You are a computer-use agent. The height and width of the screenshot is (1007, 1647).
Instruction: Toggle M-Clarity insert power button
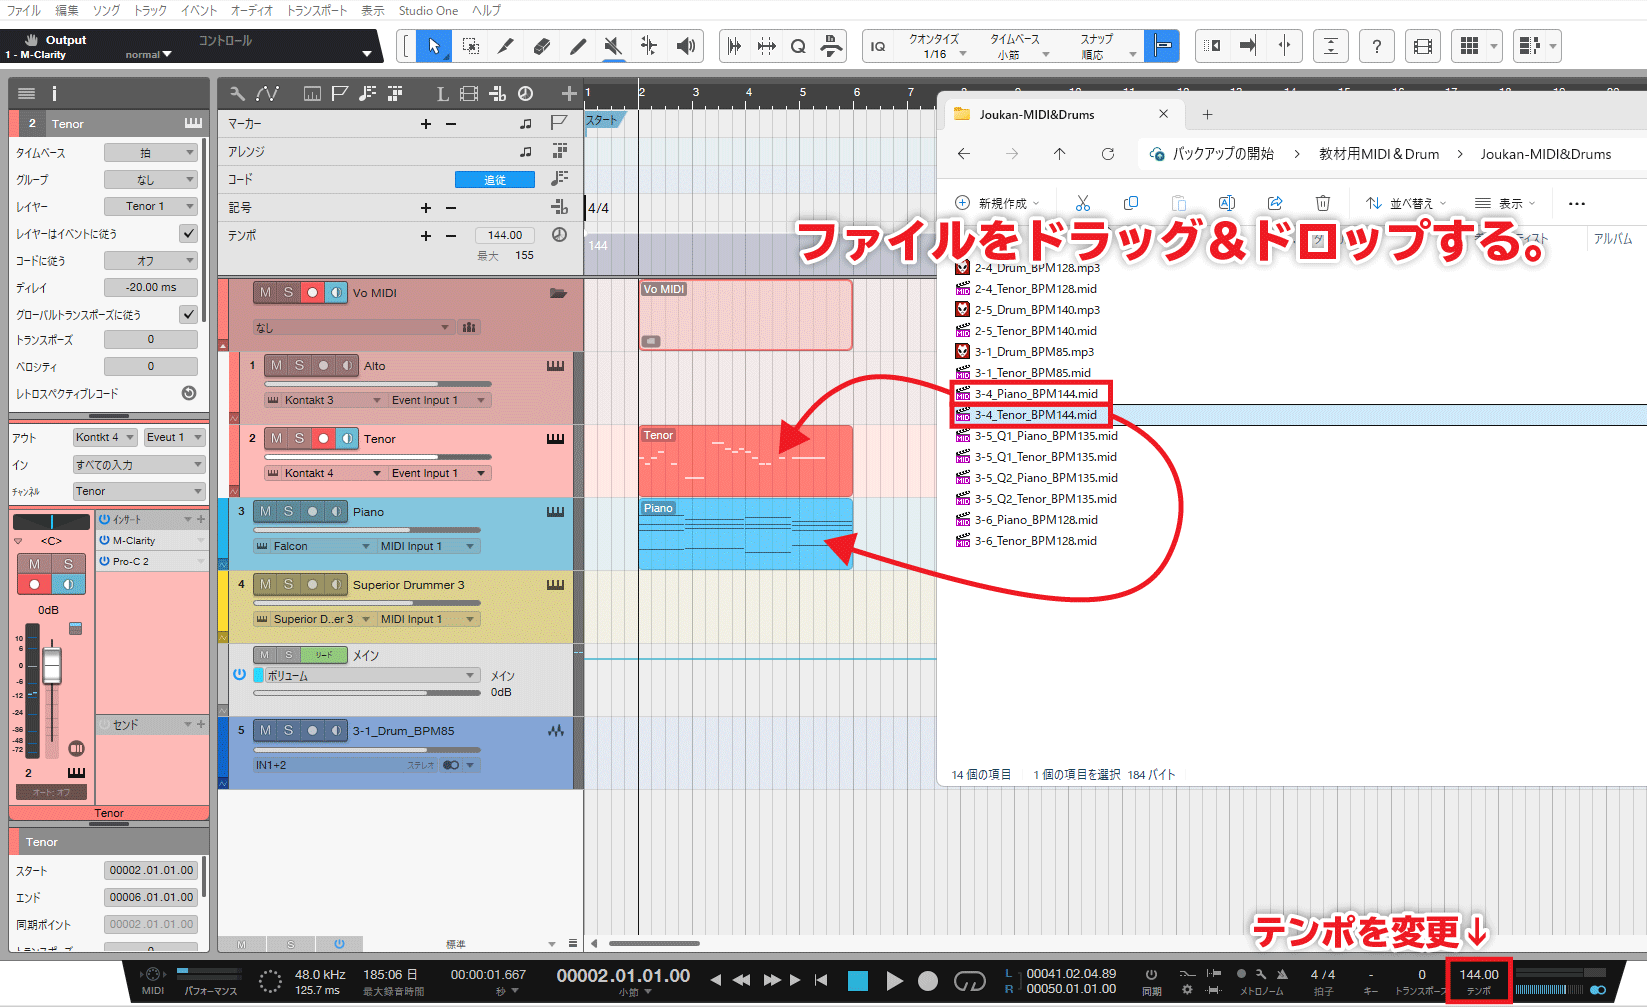[104, 540]
